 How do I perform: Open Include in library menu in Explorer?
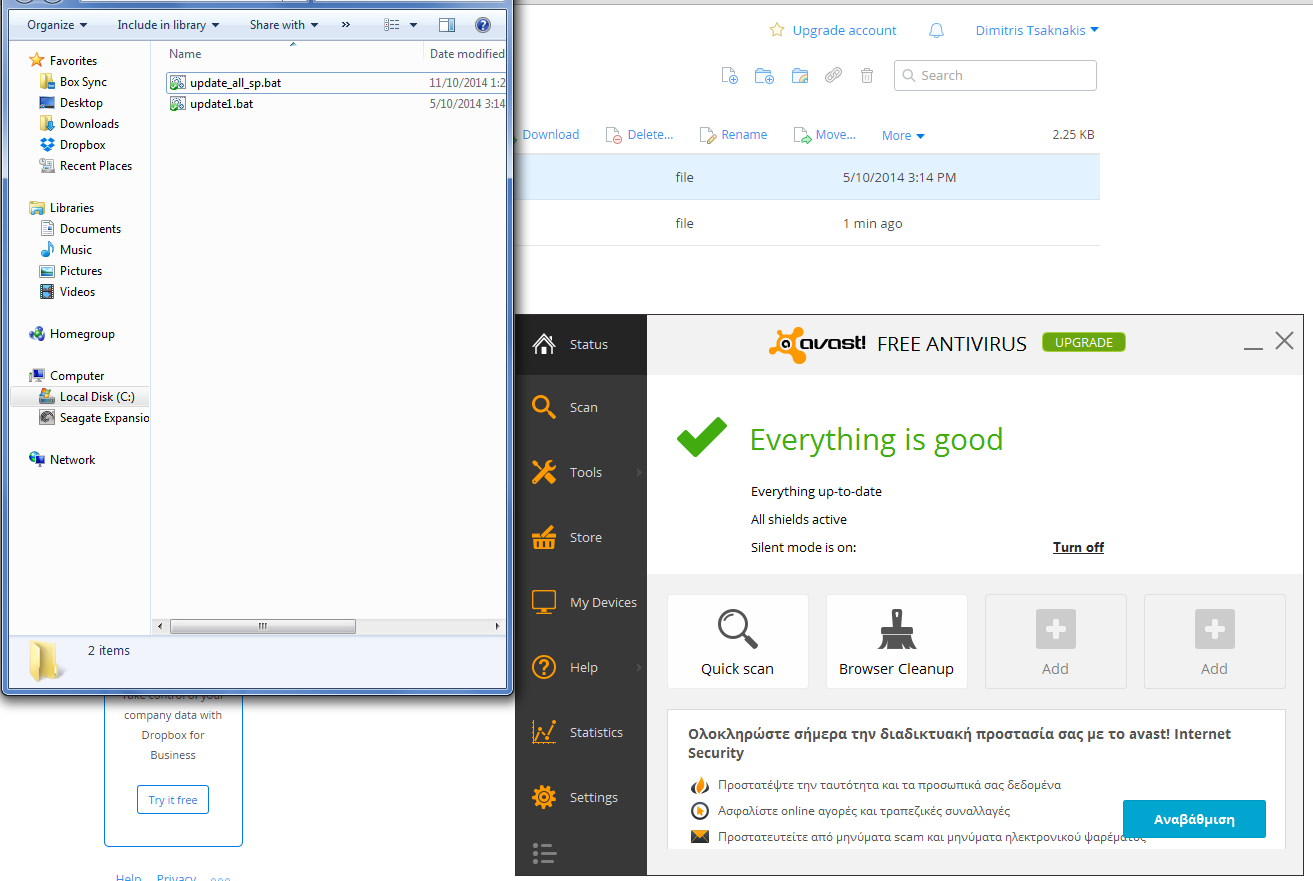tap(168, 24)
